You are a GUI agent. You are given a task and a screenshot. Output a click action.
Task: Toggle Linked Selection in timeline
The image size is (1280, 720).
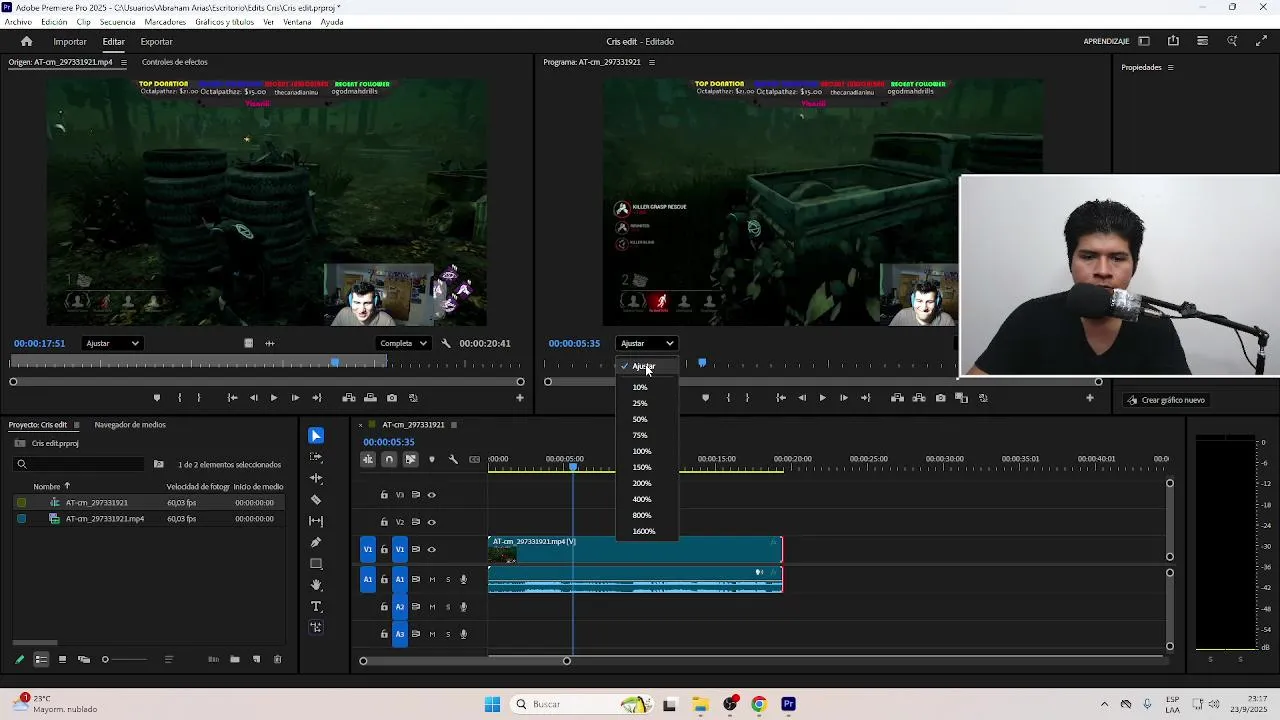(x=411, y=459)
